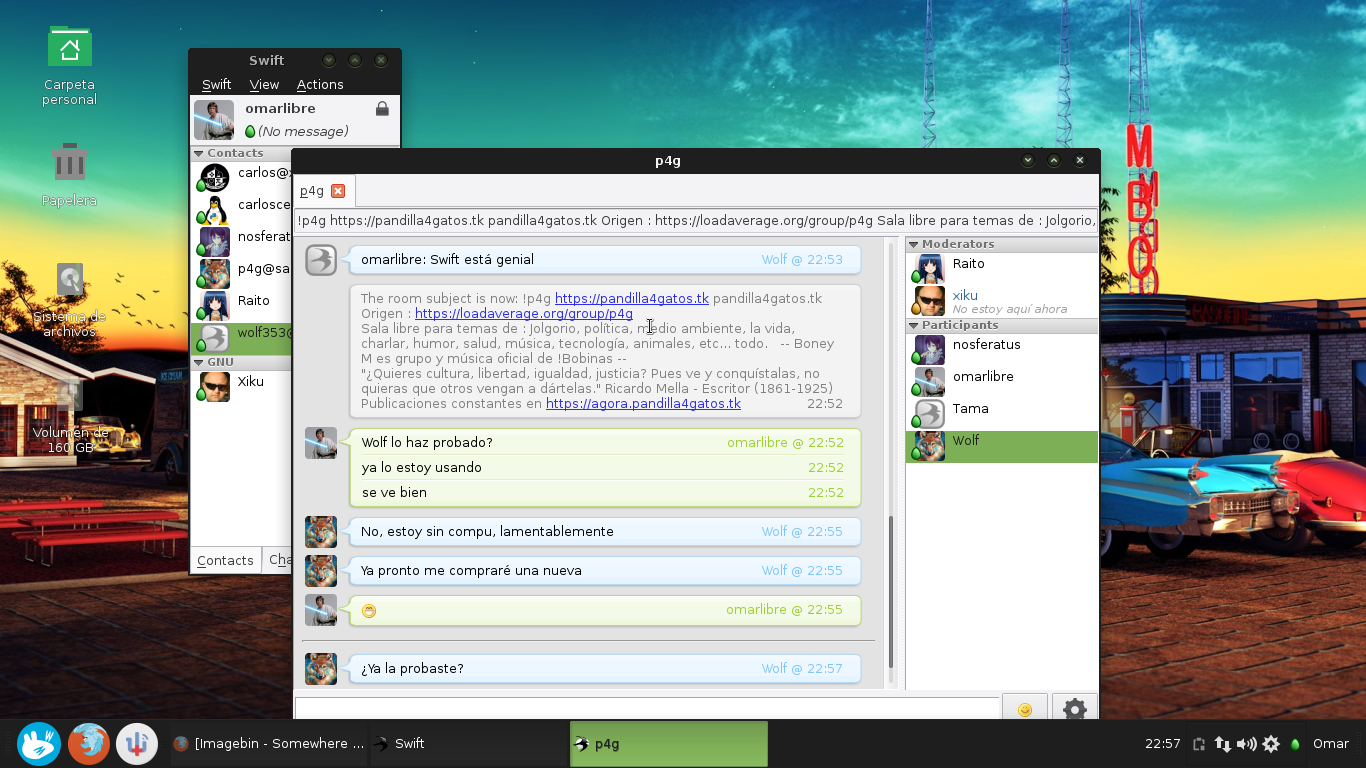Screen dimensions: 1366x768
Task: Click the clipboard tray icon
Action: (x=1199, y=744)
